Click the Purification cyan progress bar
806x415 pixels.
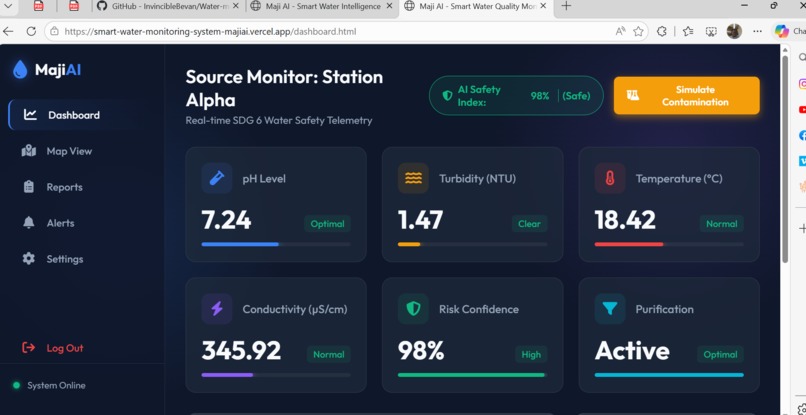point(669,375)
